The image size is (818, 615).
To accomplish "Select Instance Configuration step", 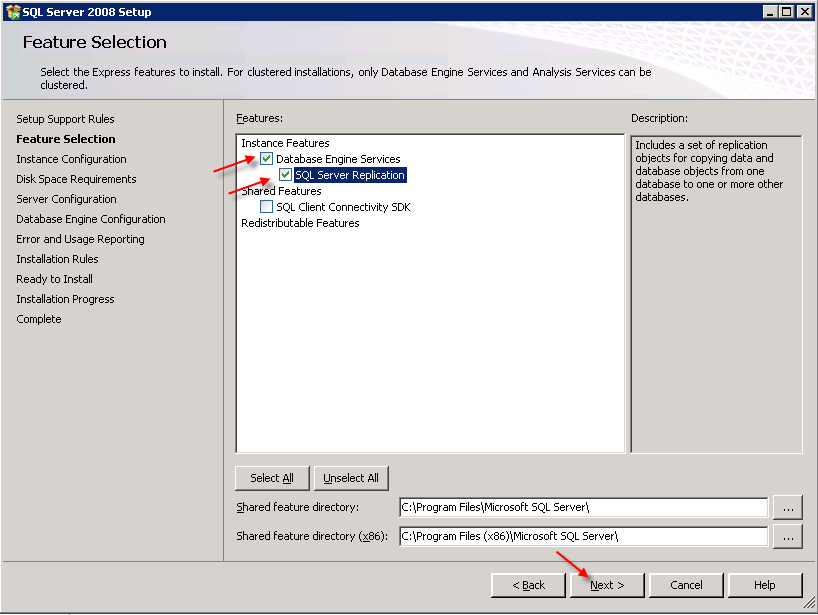I will 71,159.
